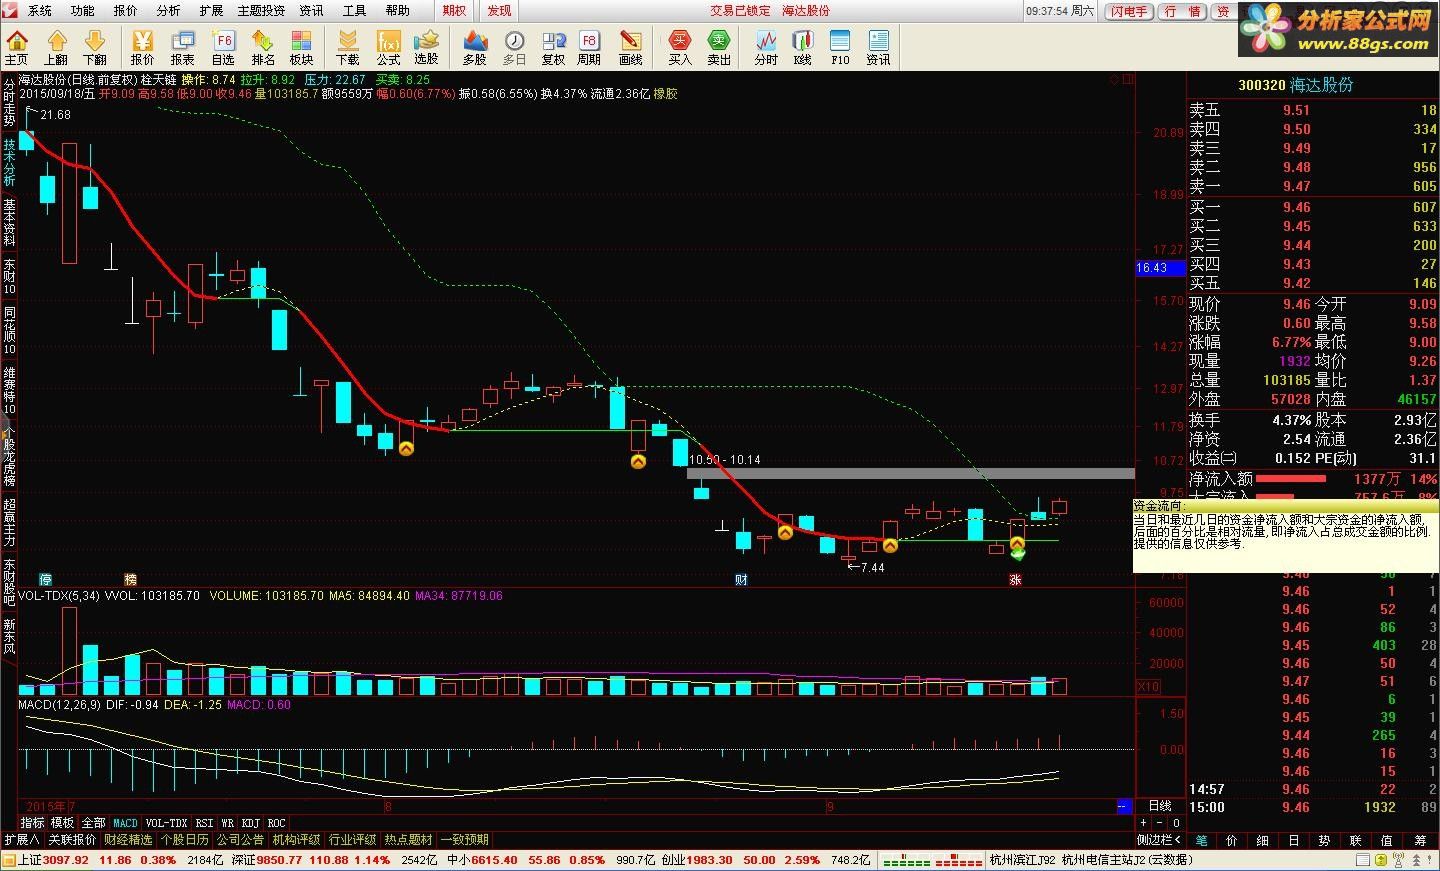The height and width of the screenshot is (871, 1440).
Task: Click the 期权 options button
Action: [x=454, y=10]
